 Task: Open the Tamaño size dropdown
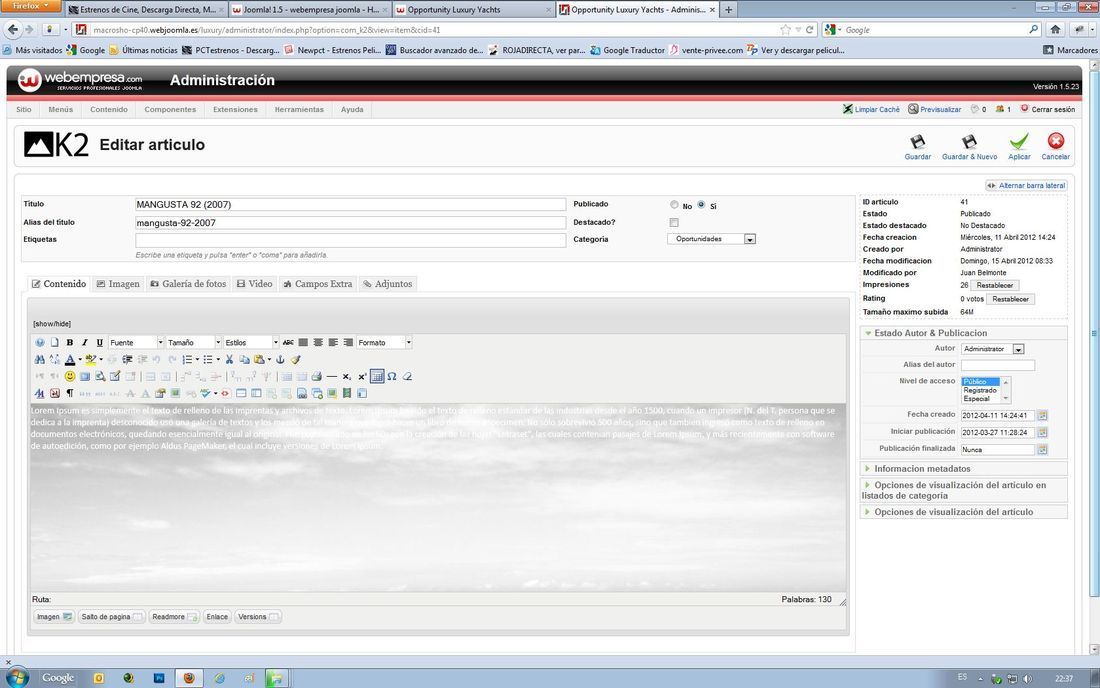click(194, 342)
